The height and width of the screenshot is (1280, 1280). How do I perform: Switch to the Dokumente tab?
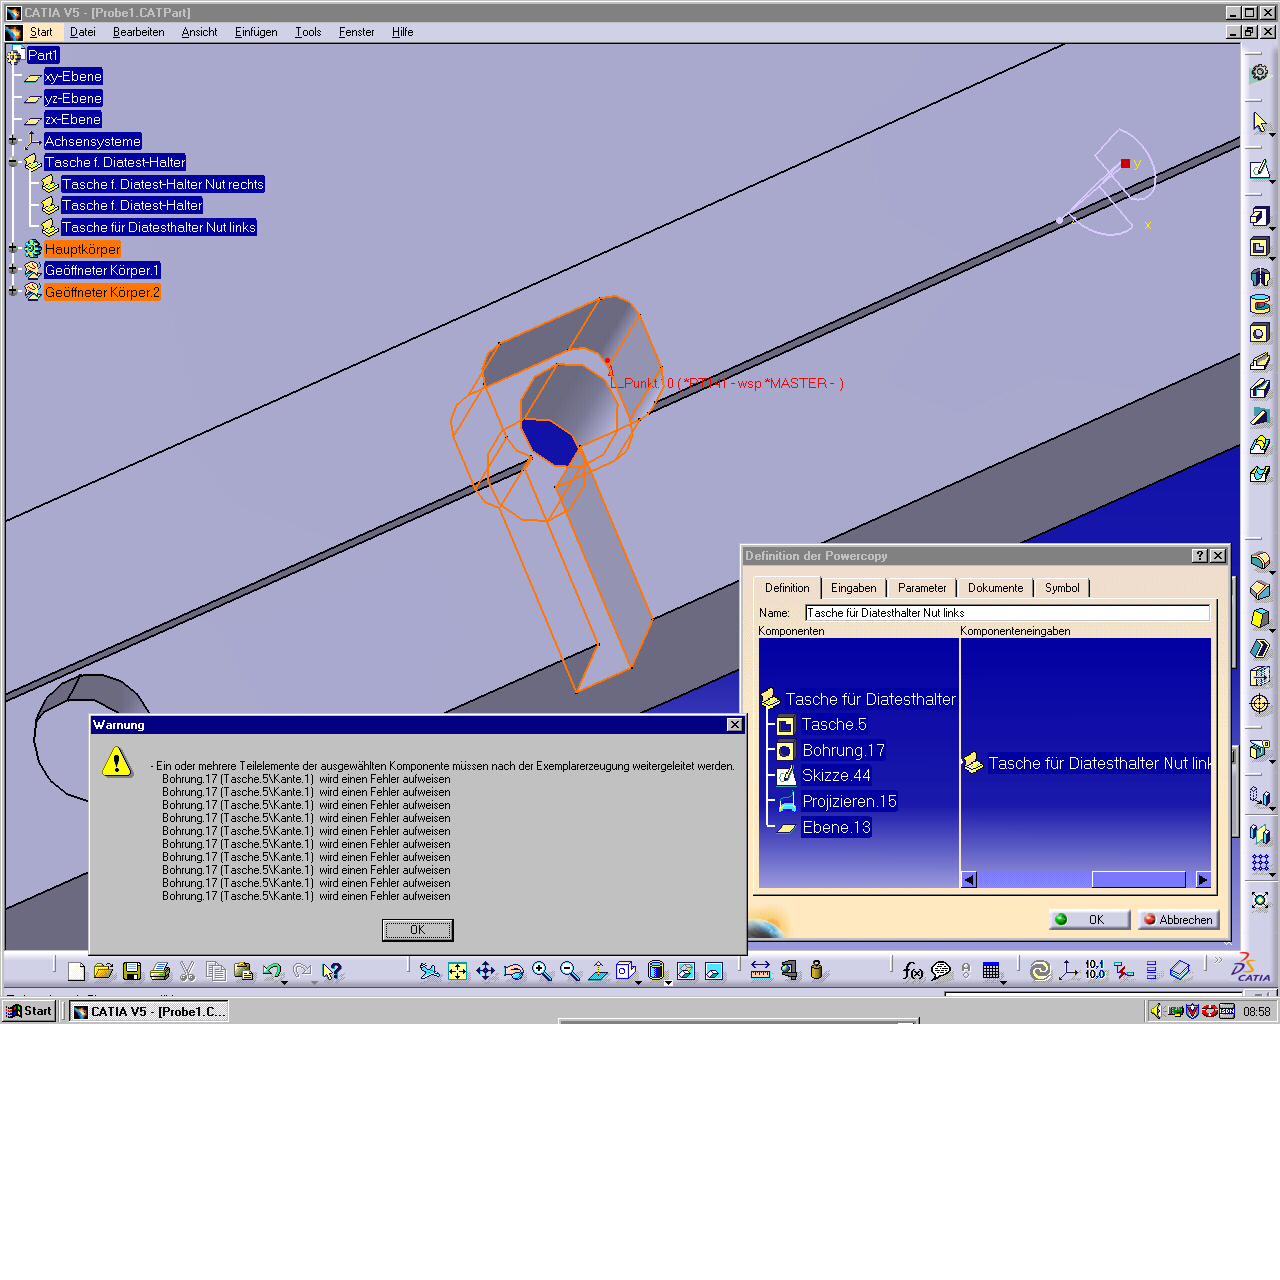tap(995, 588)
